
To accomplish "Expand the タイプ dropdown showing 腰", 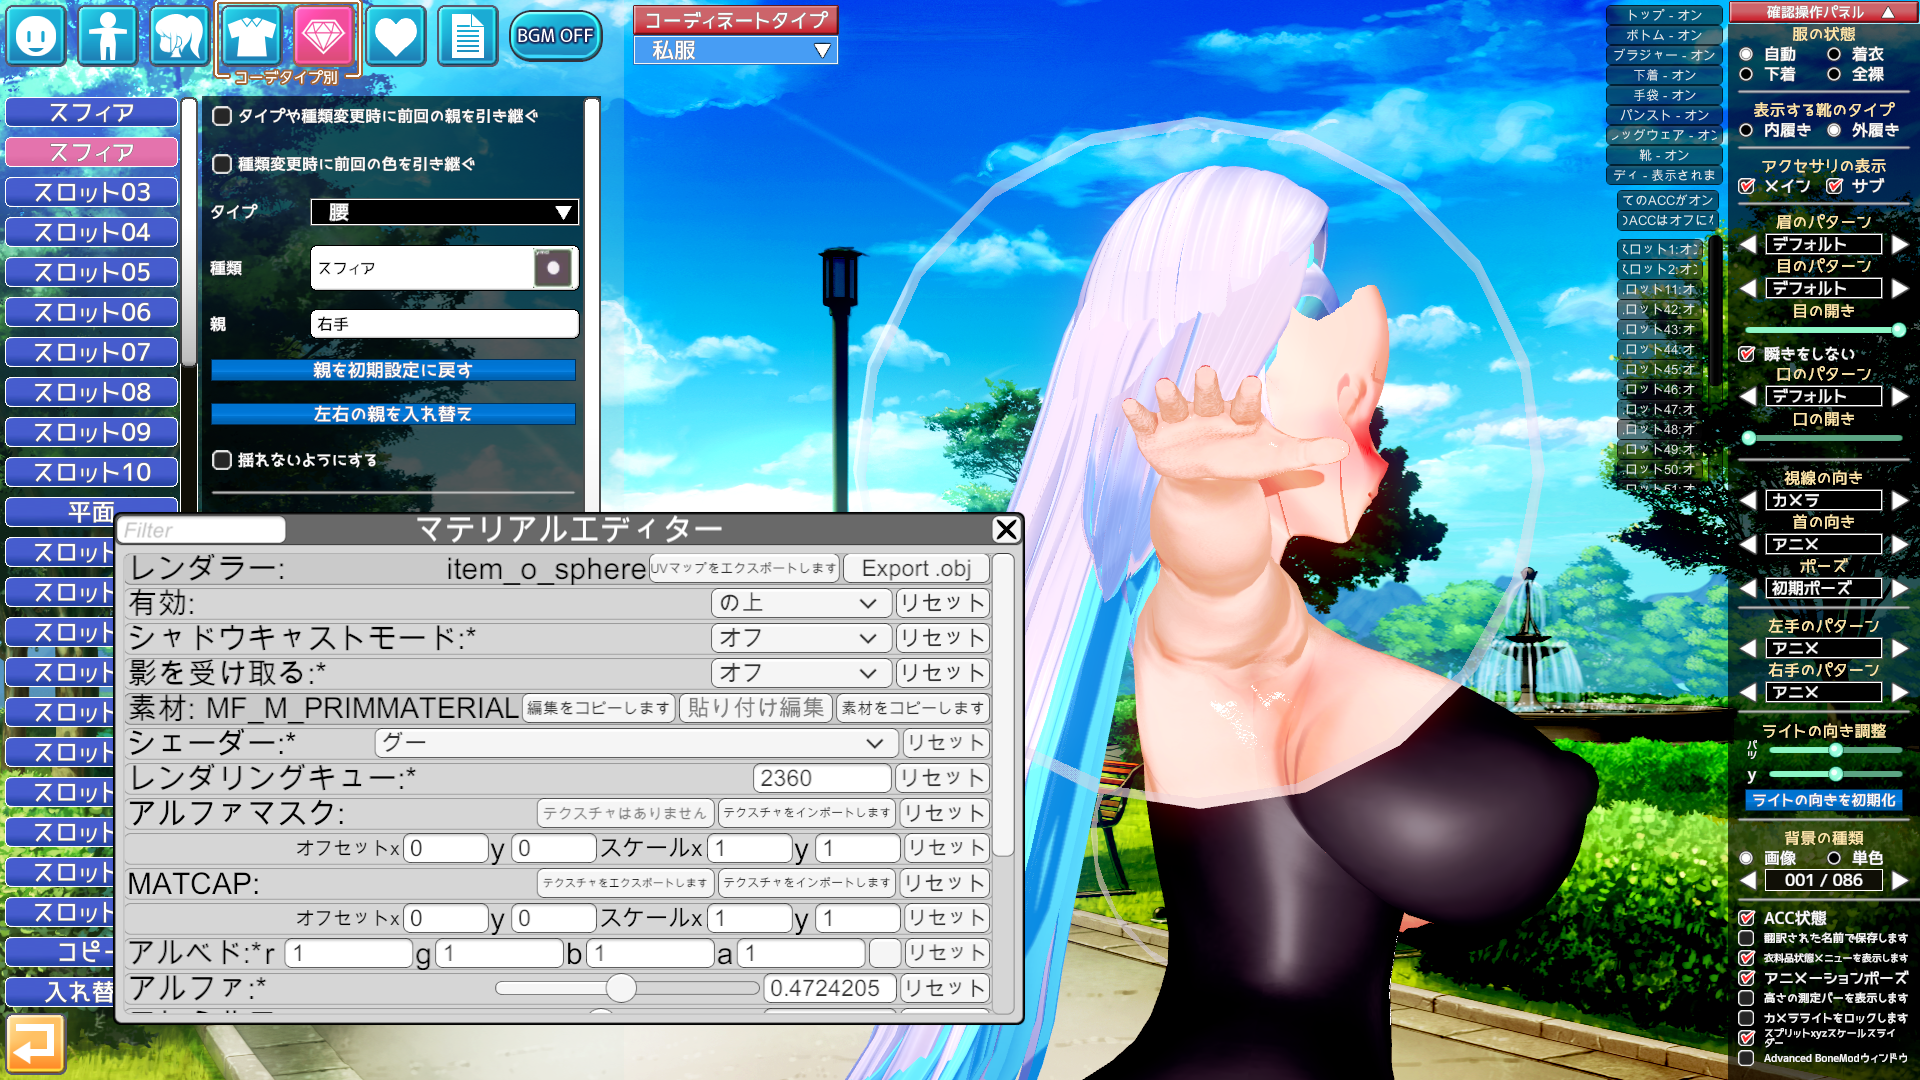I will pos(444,212).
